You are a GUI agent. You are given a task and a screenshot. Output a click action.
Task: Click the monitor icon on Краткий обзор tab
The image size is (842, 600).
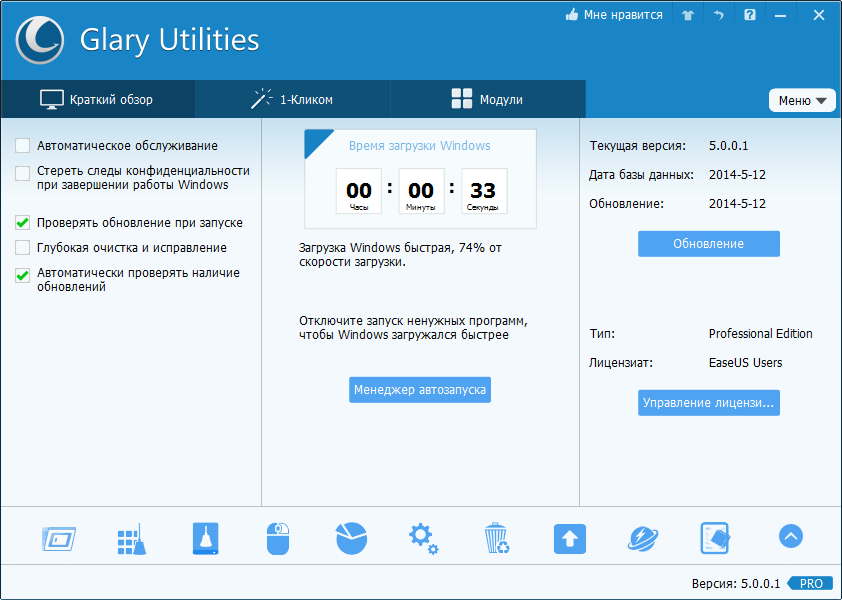tap(52, 99)
